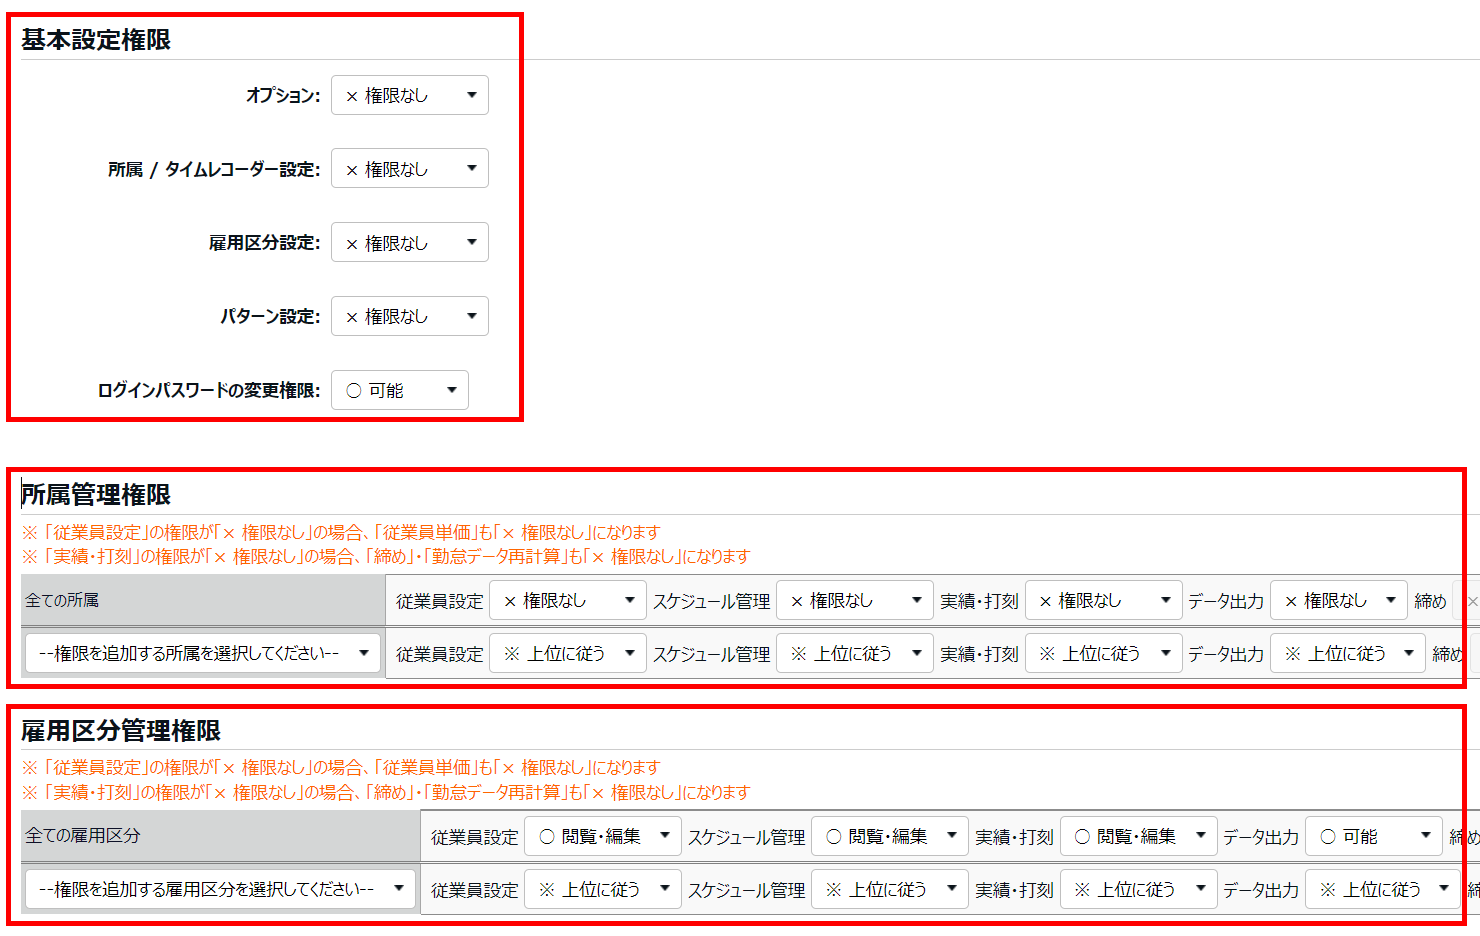The image size is (1480, 936).
Task: Open the オプション permission dropdown
Action: coord(409,96)
